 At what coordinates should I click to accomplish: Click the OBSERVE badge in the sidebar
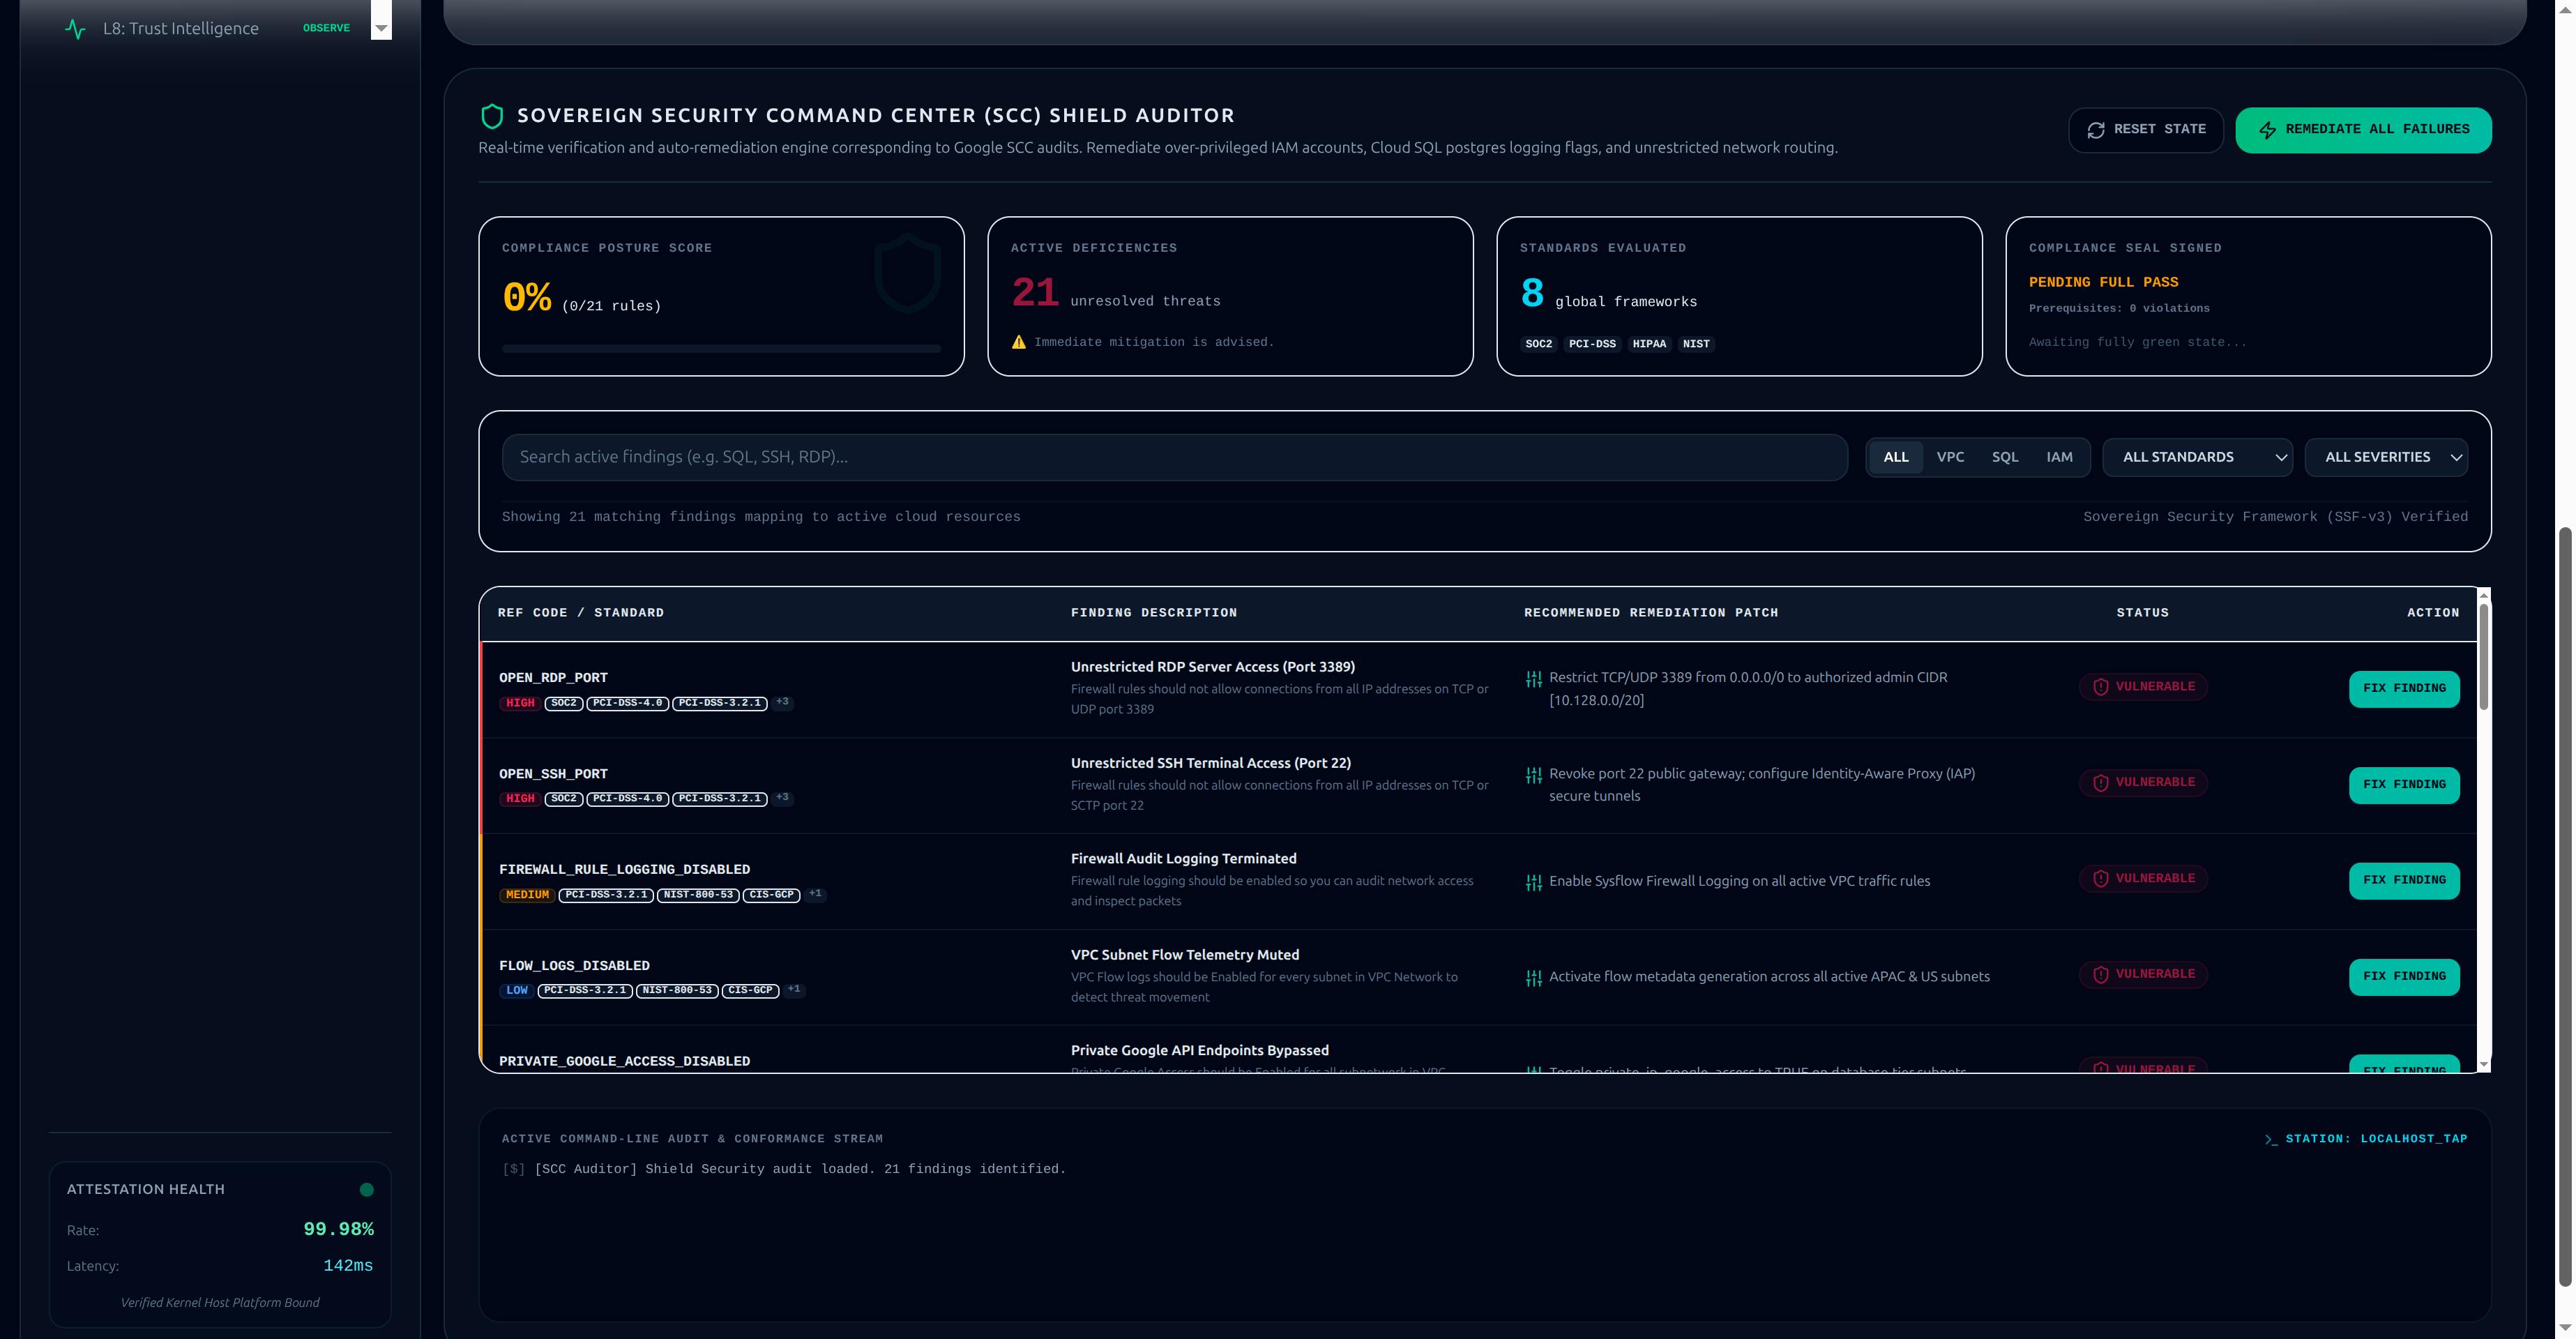click(326, 28)
